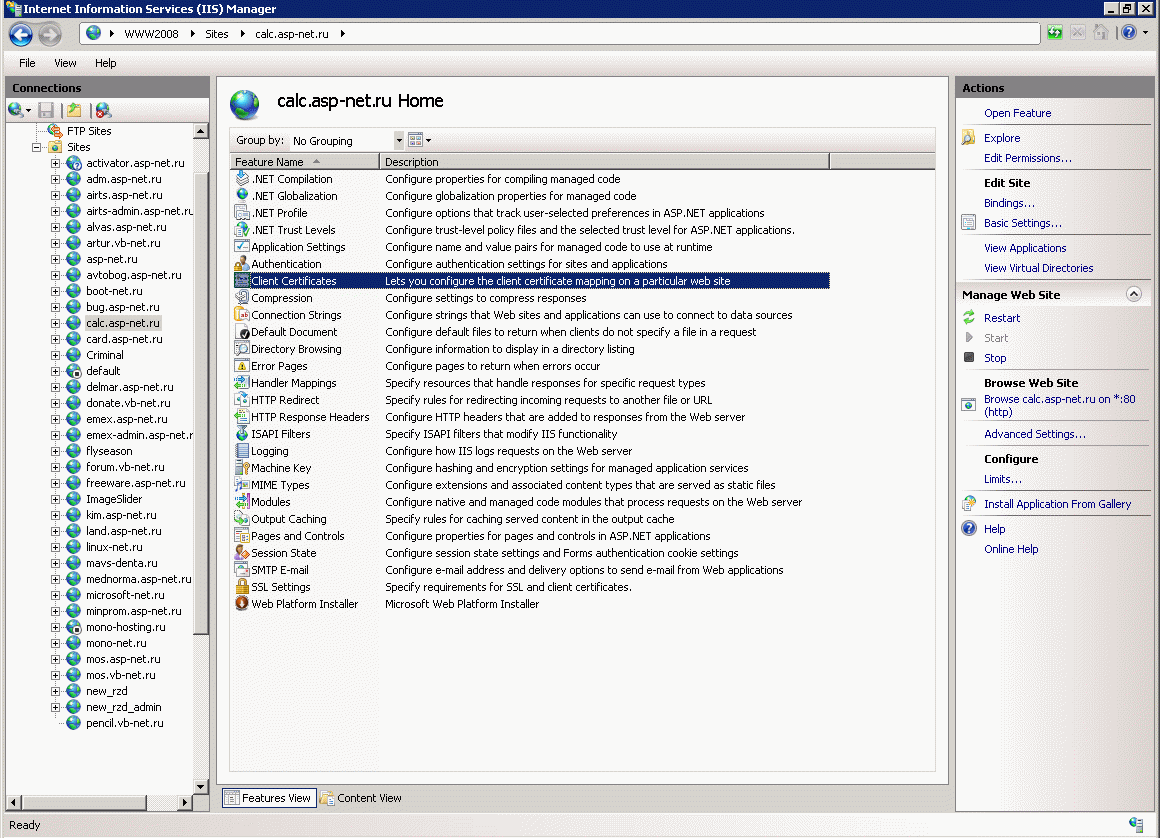Sort by Description column header

[604, 162]
